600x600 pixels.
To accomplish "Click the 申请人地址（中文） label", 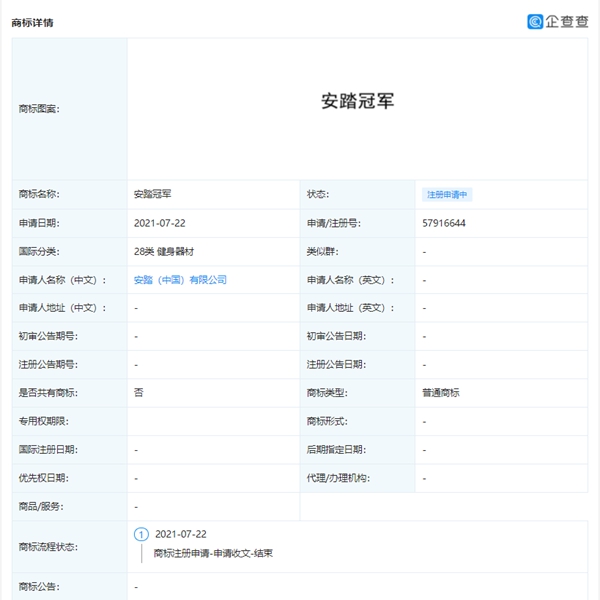I will [x=62, y=308].
